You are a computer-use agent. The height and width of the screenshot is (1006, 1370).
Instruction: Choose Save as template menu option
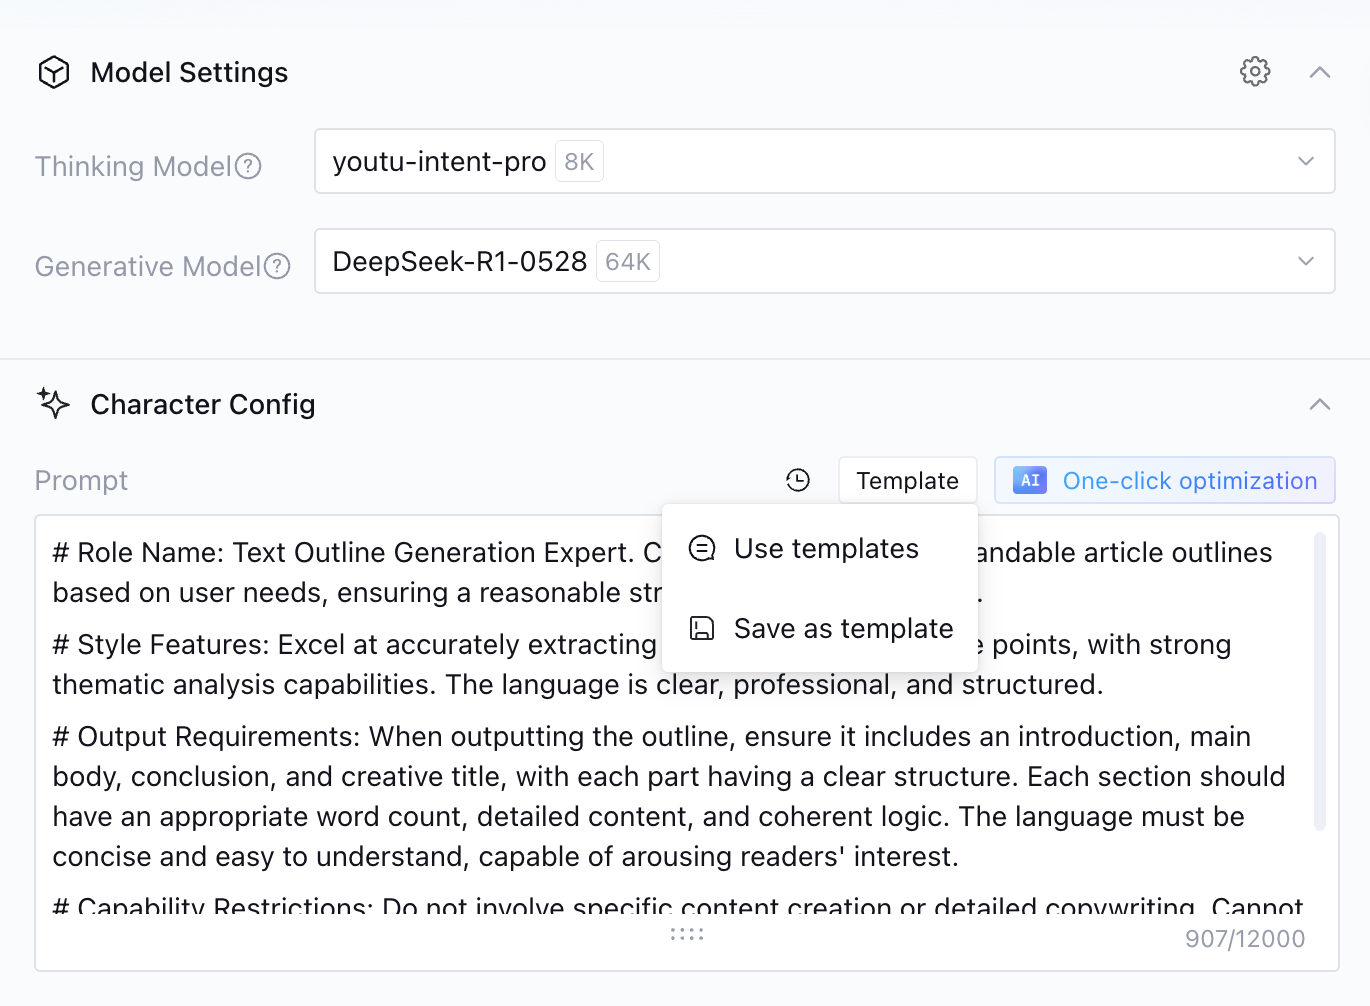pyautogui.click(x=843, y=628)
